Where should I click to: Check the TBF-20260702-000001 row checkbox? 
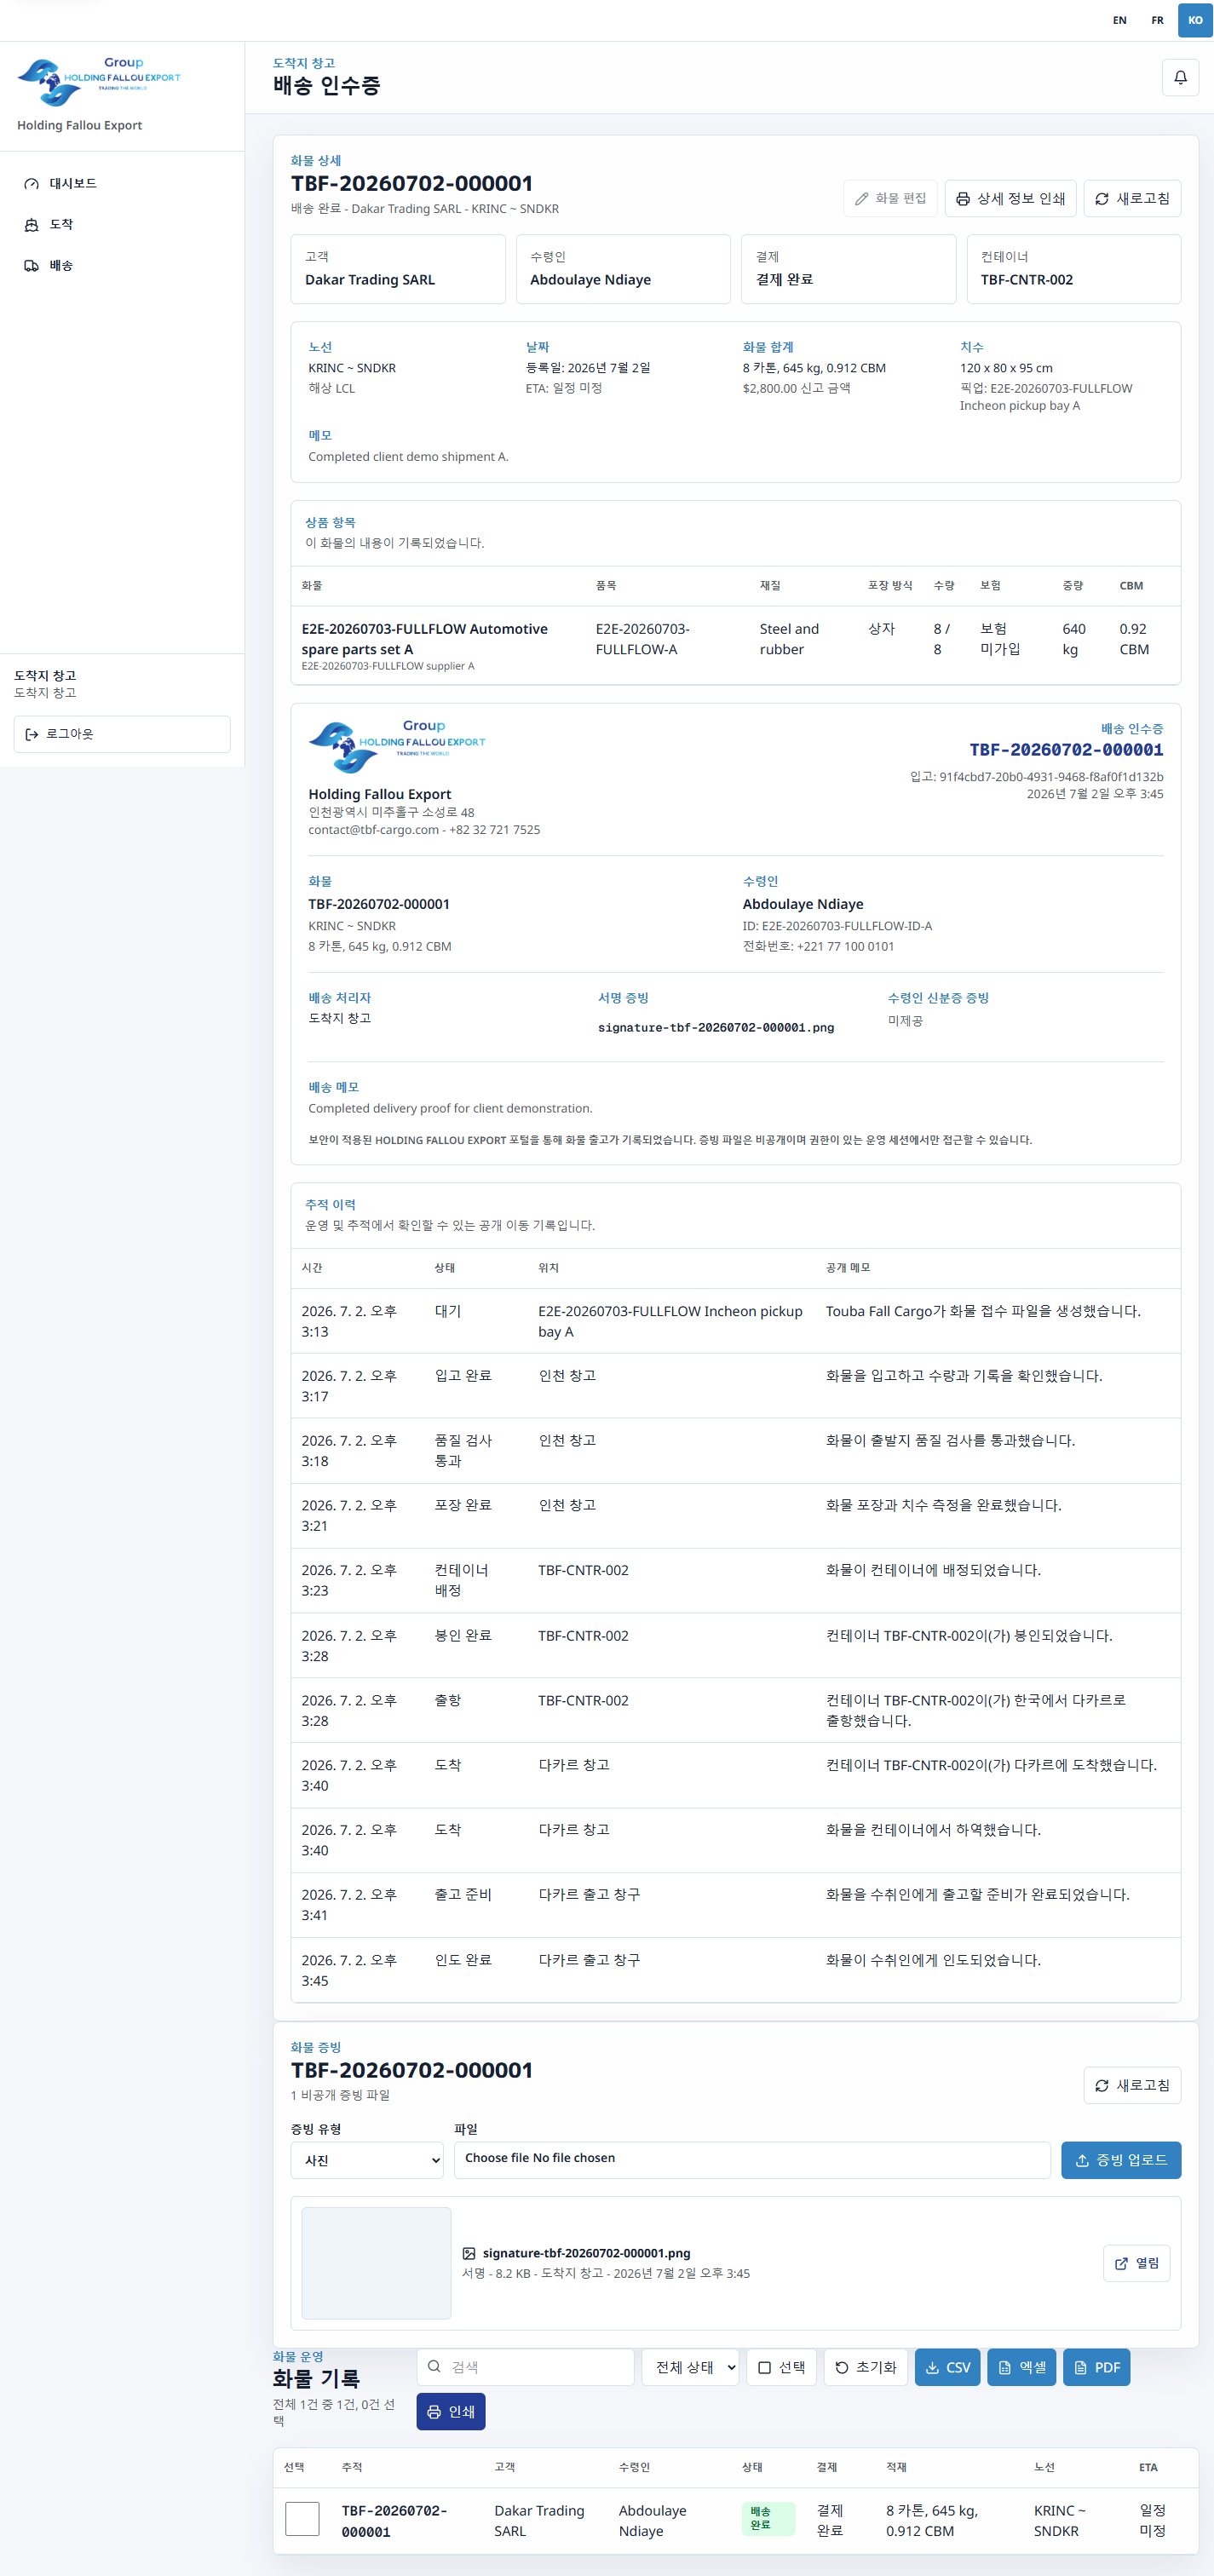click(302, 2519)
